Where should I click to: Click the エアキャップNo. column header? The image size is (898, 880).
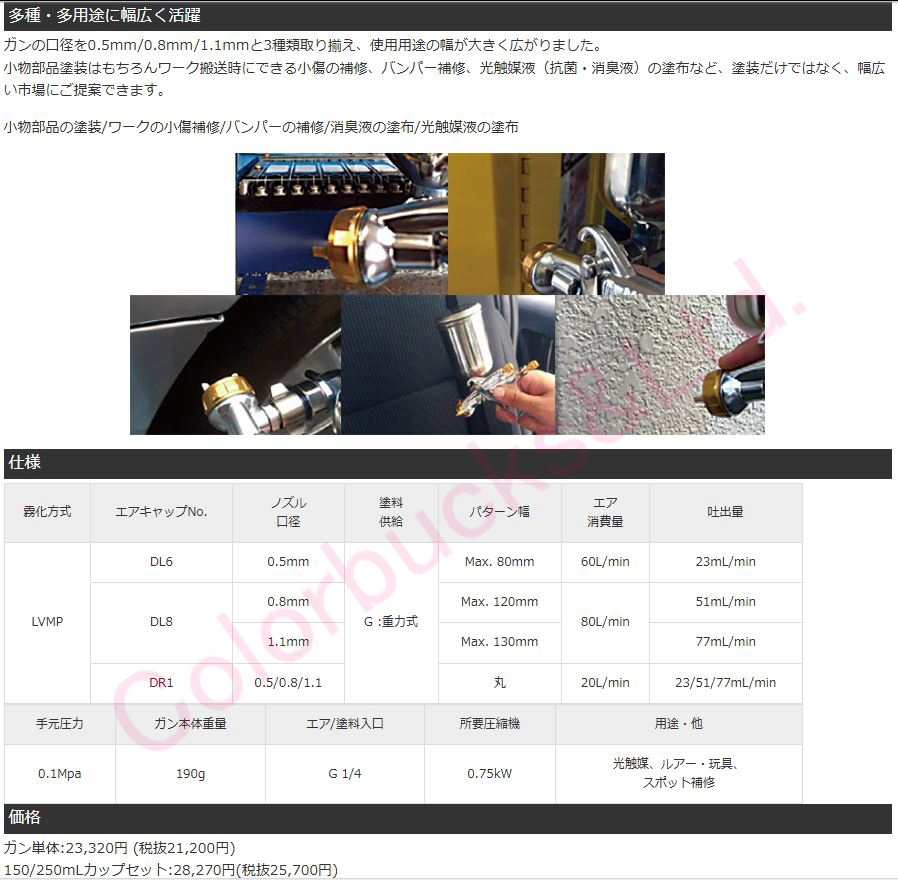[x=162, y=512]
